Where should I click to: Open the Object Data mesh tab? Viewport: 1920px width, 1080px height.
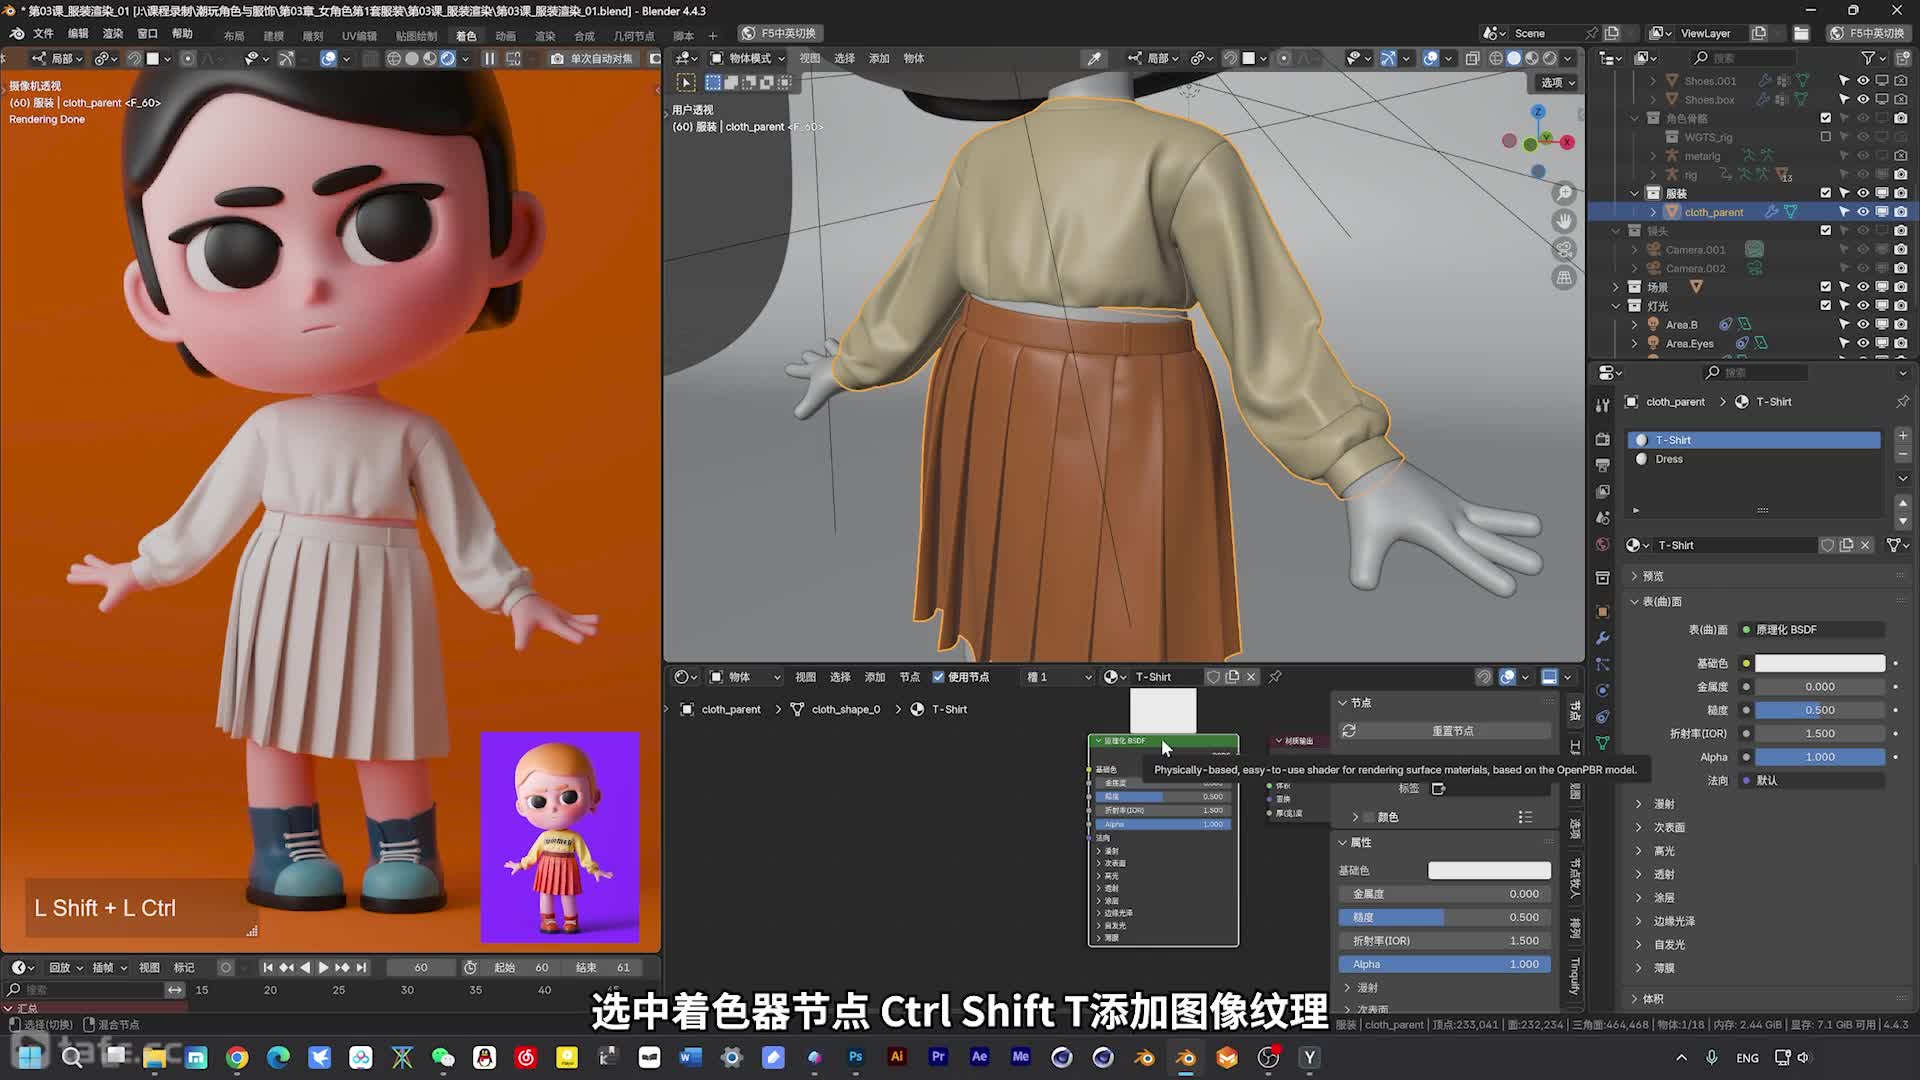pos(1603,743)
